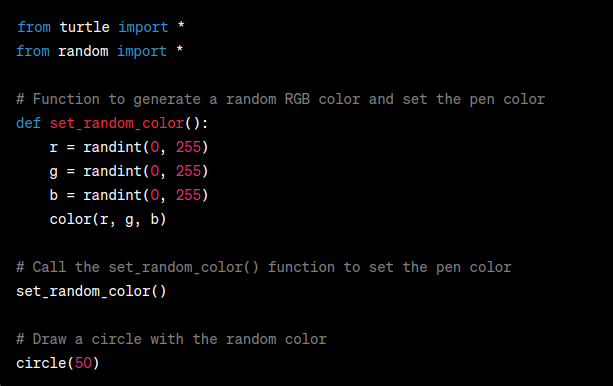Image resolution: width=613 pixels, height=386 pixels.
Task: Click the 'random' module name in second import
Action: point(83,51)
